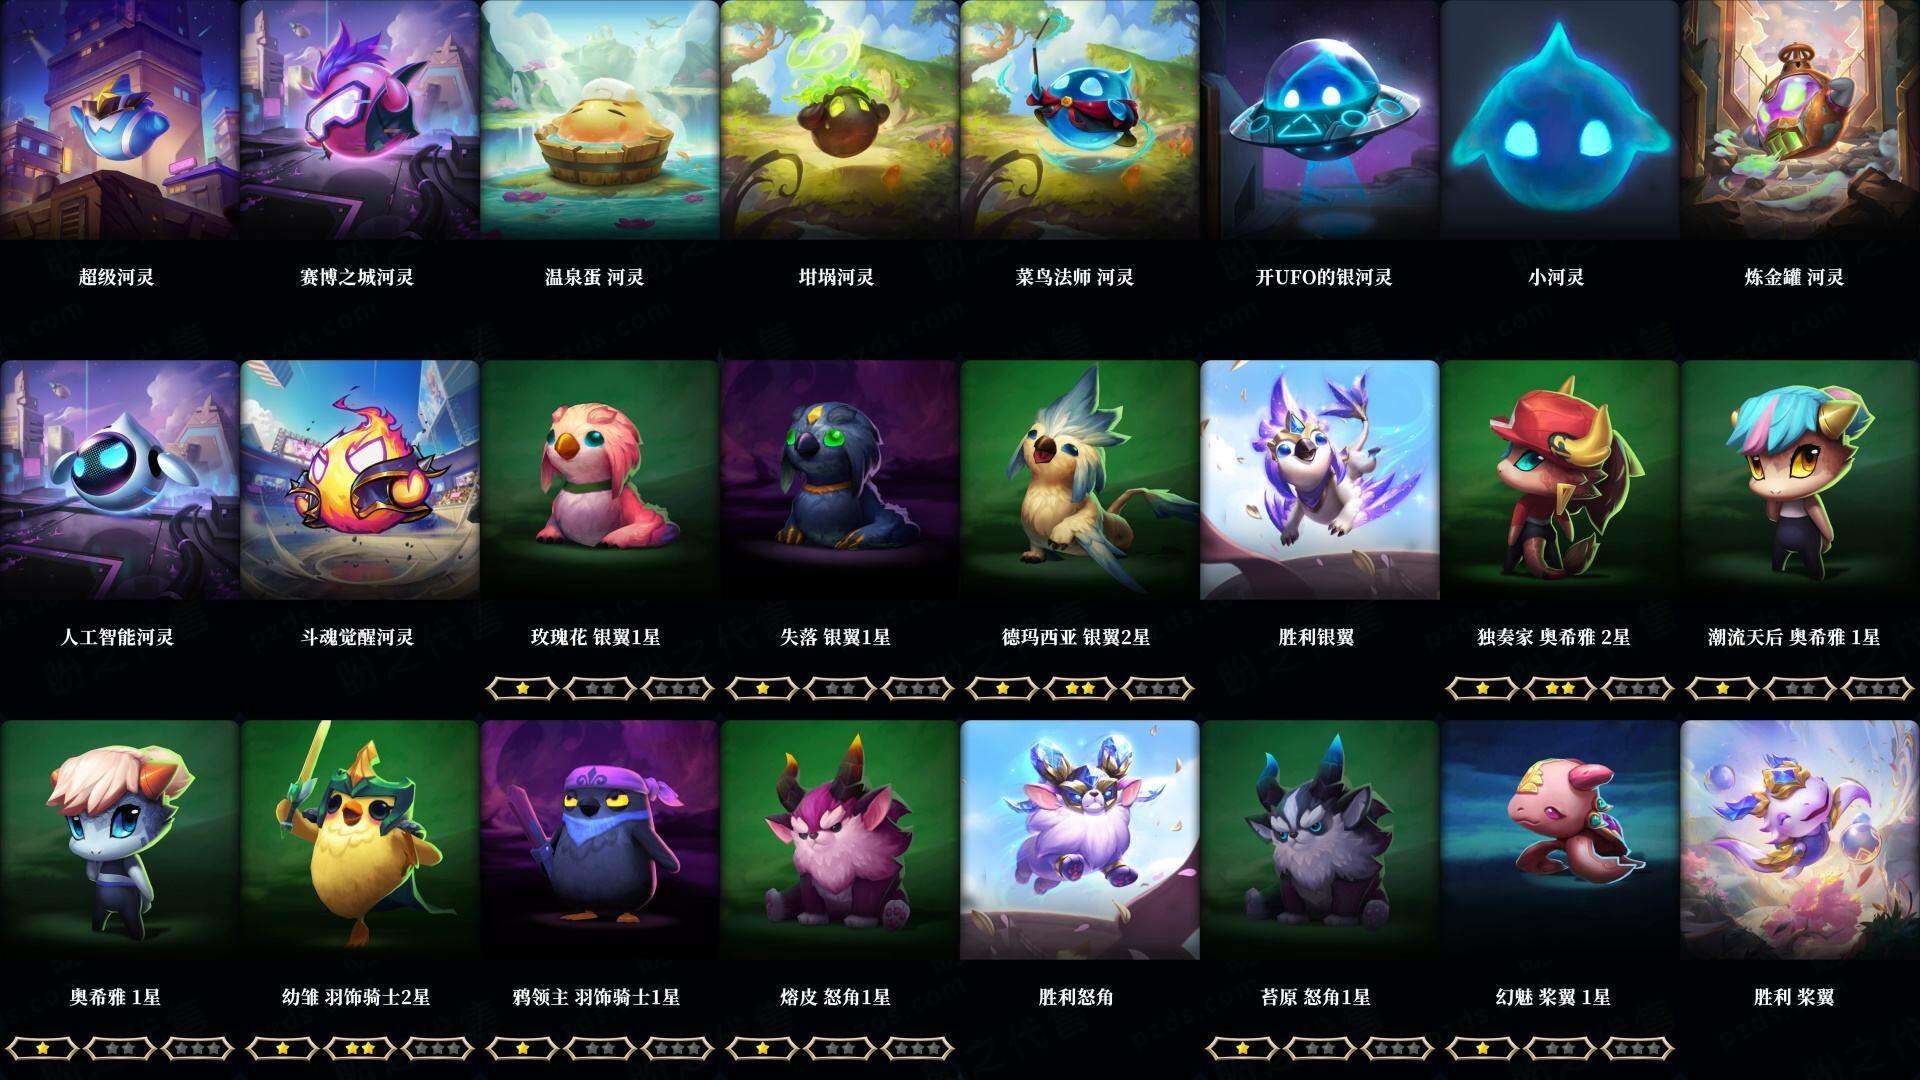Select one-star tier under 潮流天后 奥希雅
Image resolution: width=1920 pixels, height=1080 pixels.
click(x=1722, y=688)
